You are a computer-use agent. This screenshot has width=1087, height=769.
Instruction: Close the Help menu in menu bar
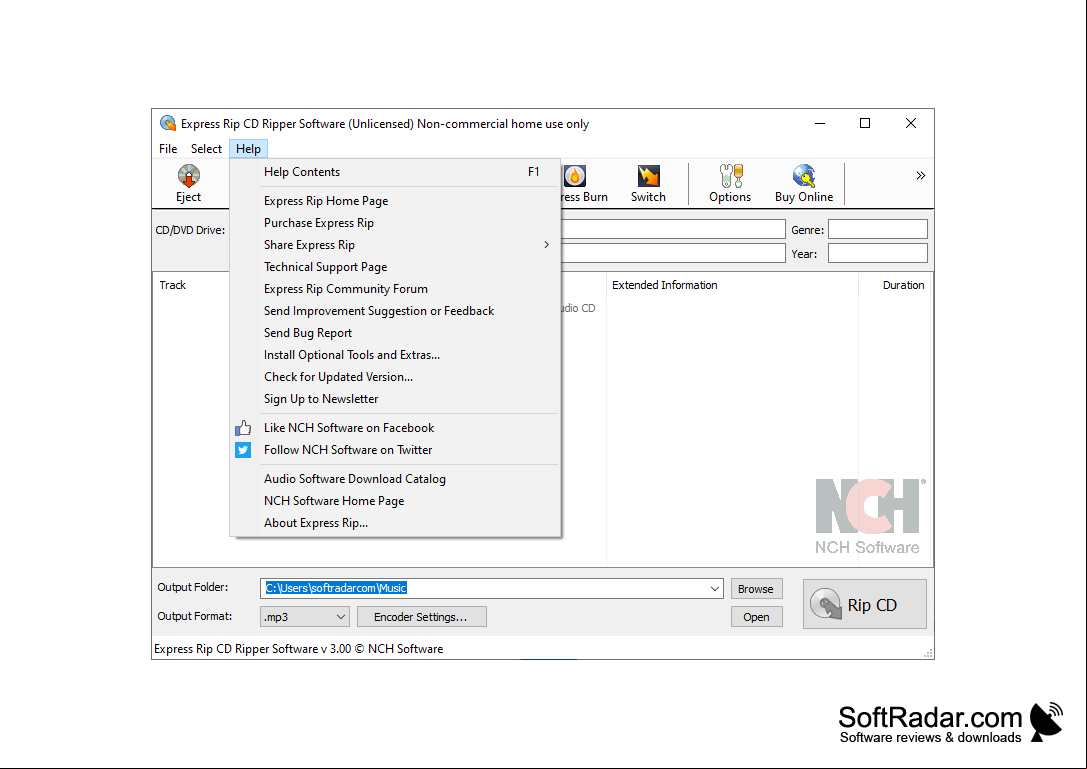[x=248, y=149]
